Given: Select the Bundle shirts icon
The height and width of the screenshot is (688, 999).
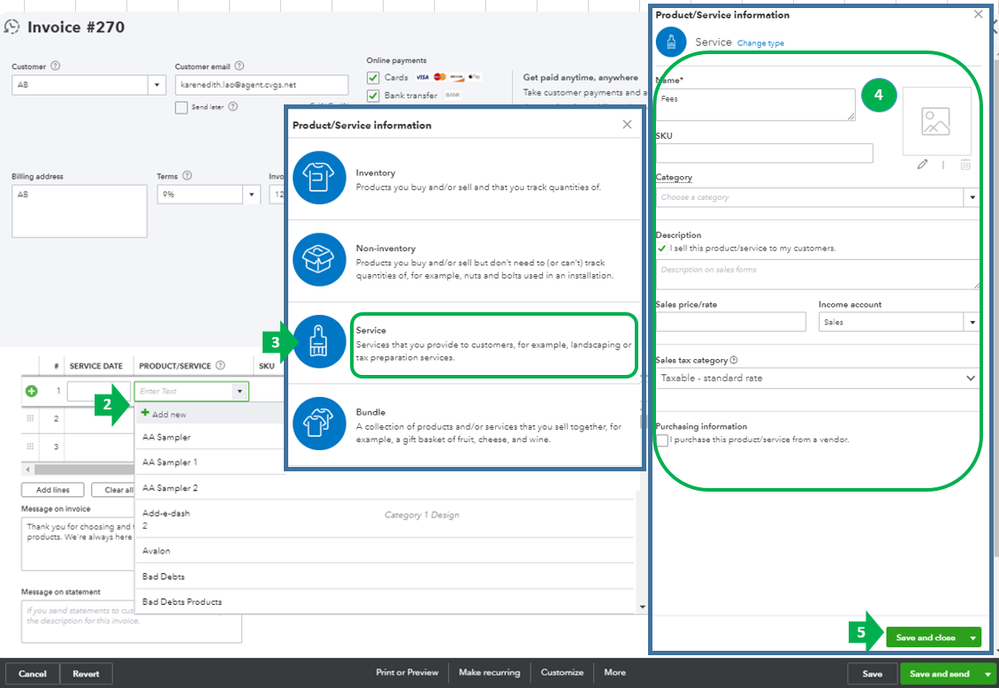Looking at the screenshot, I should (319, 424).
